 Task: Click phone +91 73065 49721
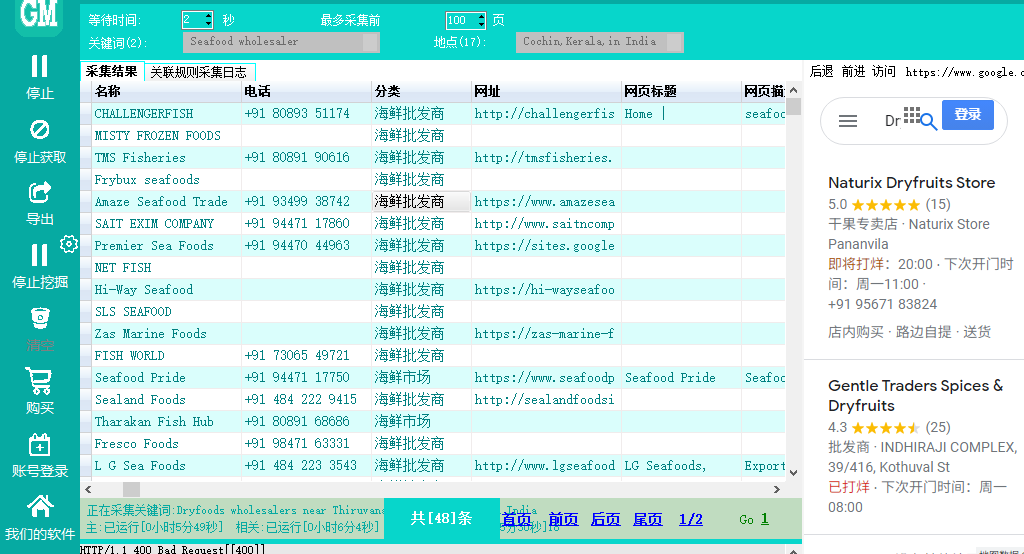297,355
